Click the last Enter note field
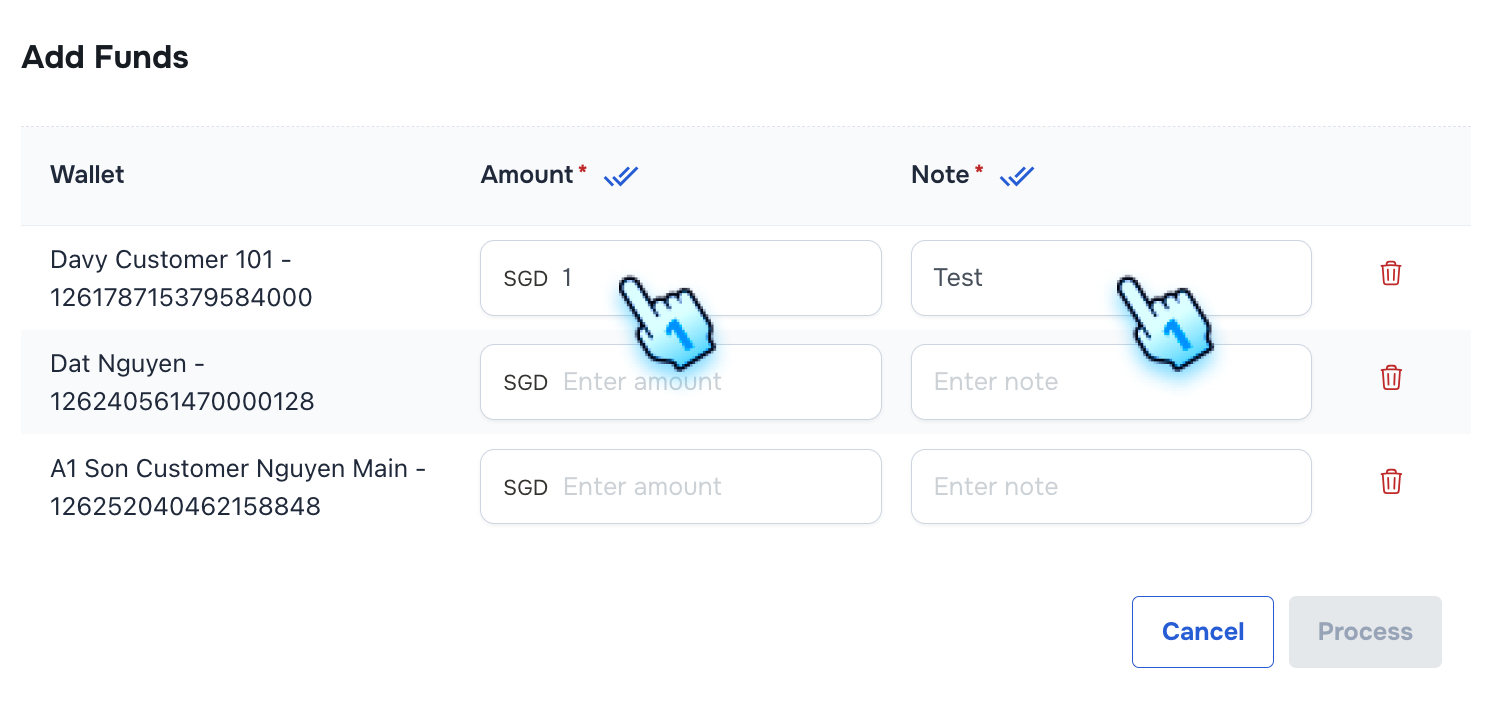1502x722 pixels. point(1110,487)
